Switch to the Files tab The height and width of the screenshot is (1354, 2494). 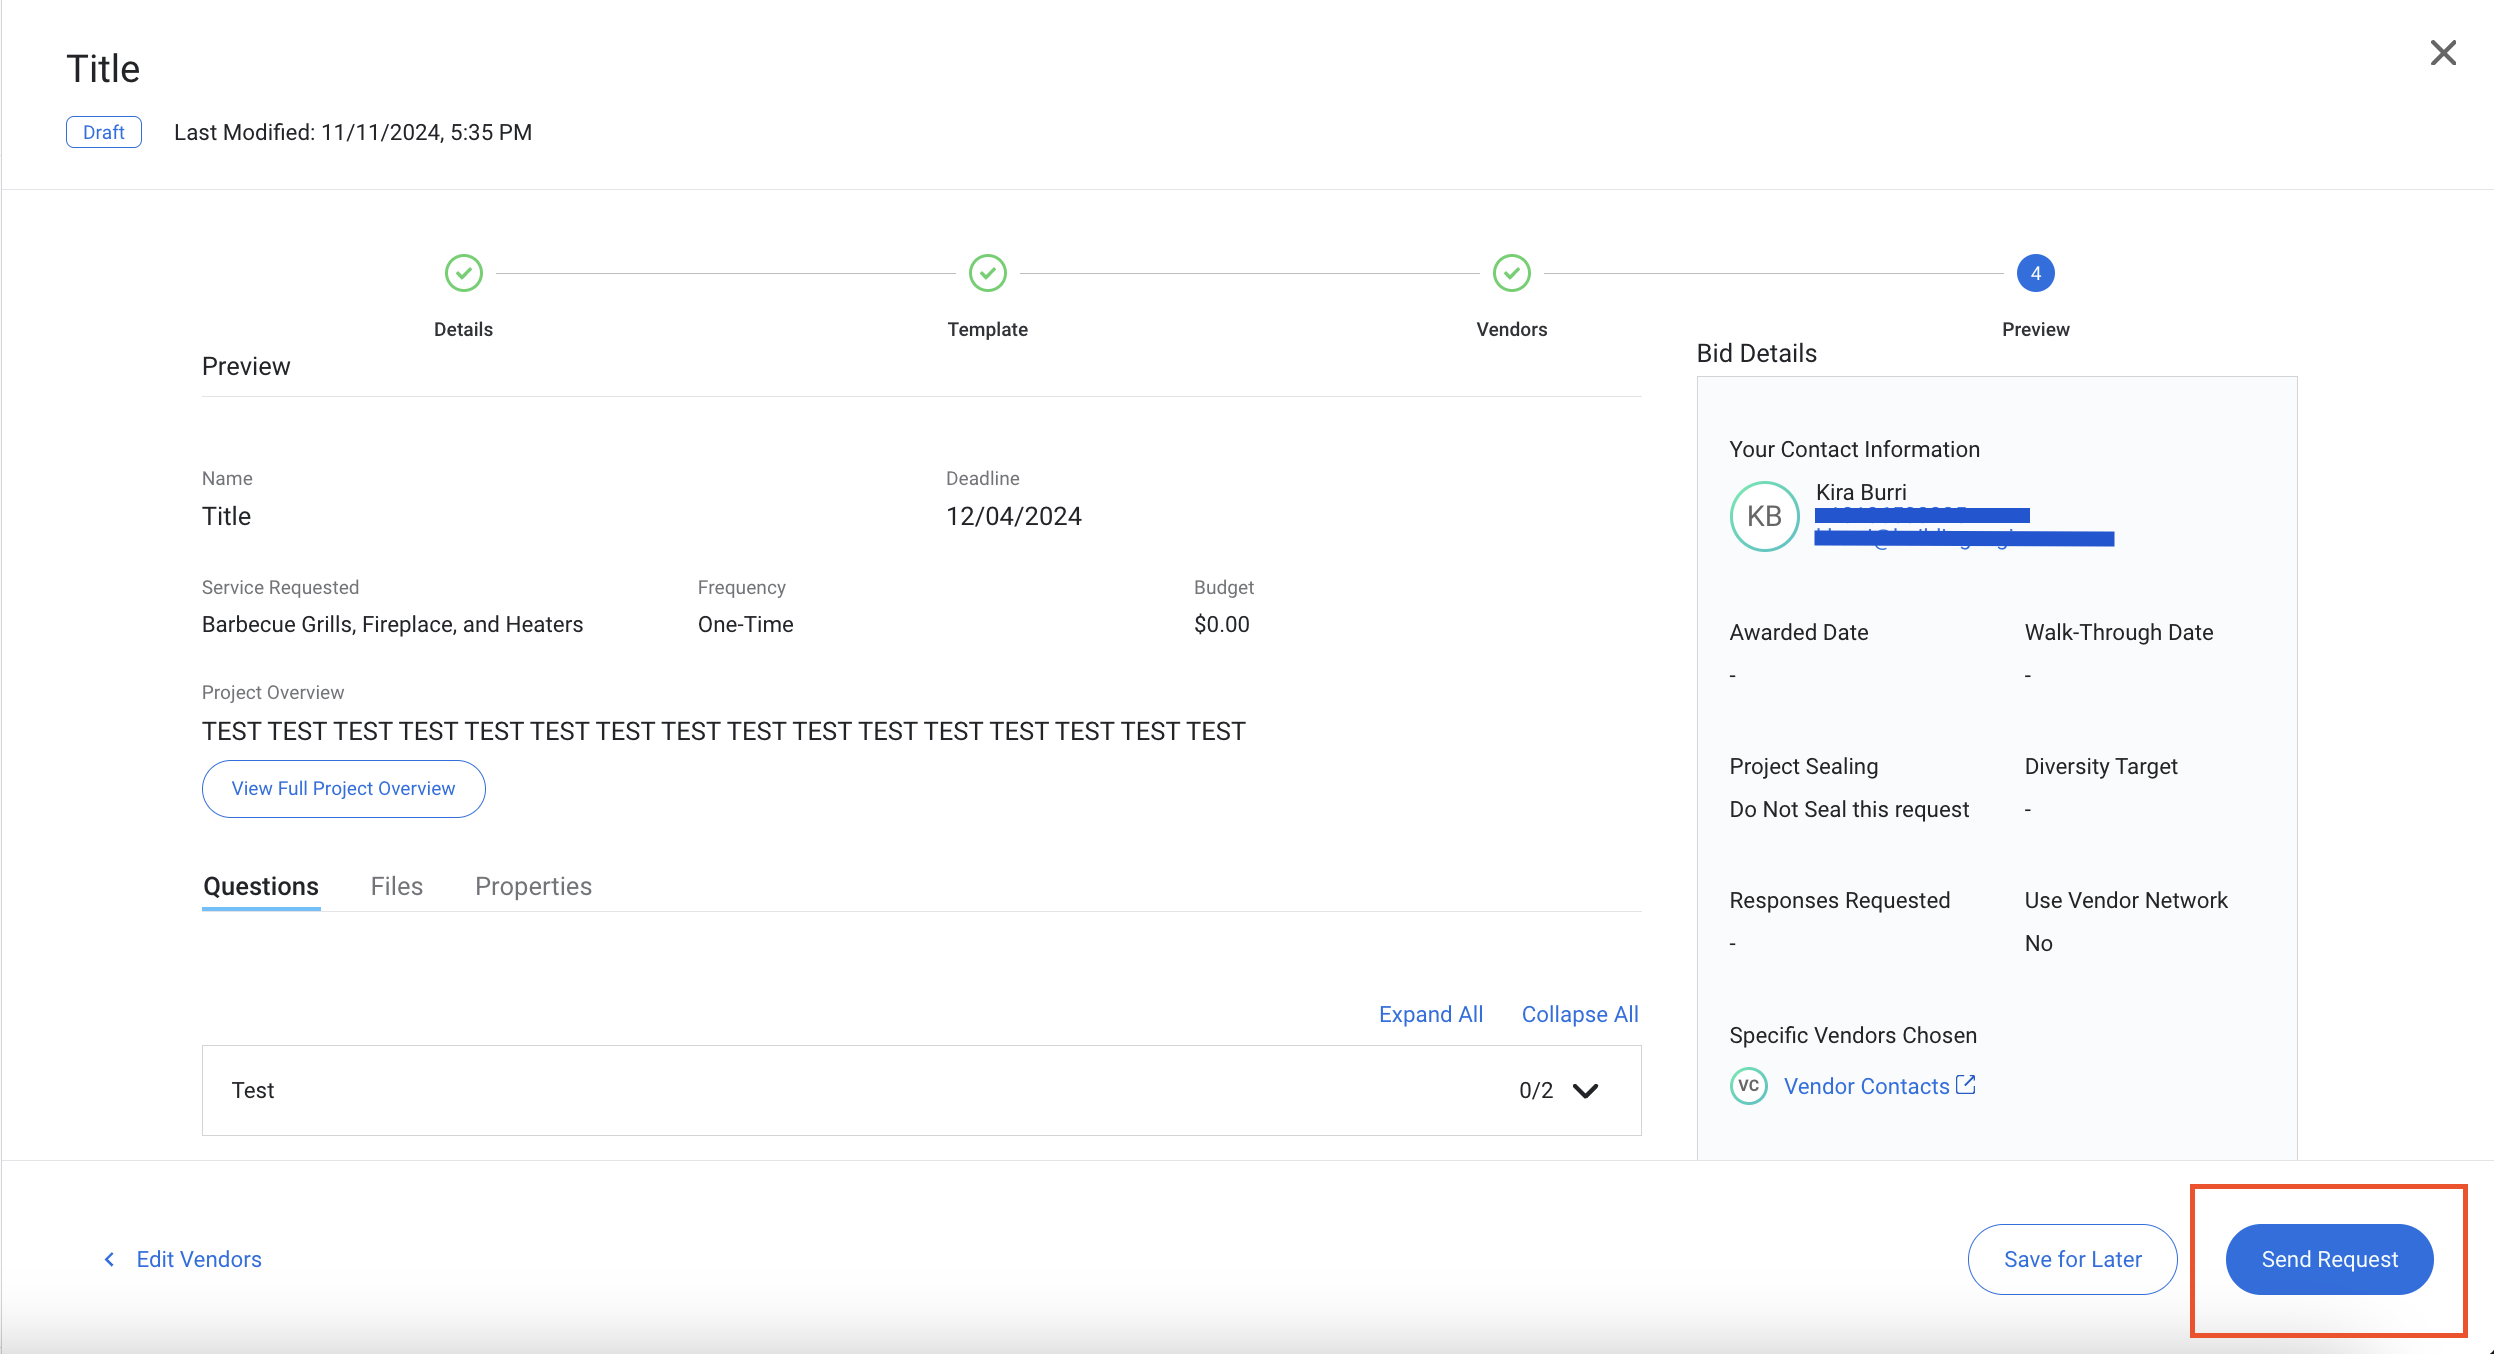pos(396,886)
